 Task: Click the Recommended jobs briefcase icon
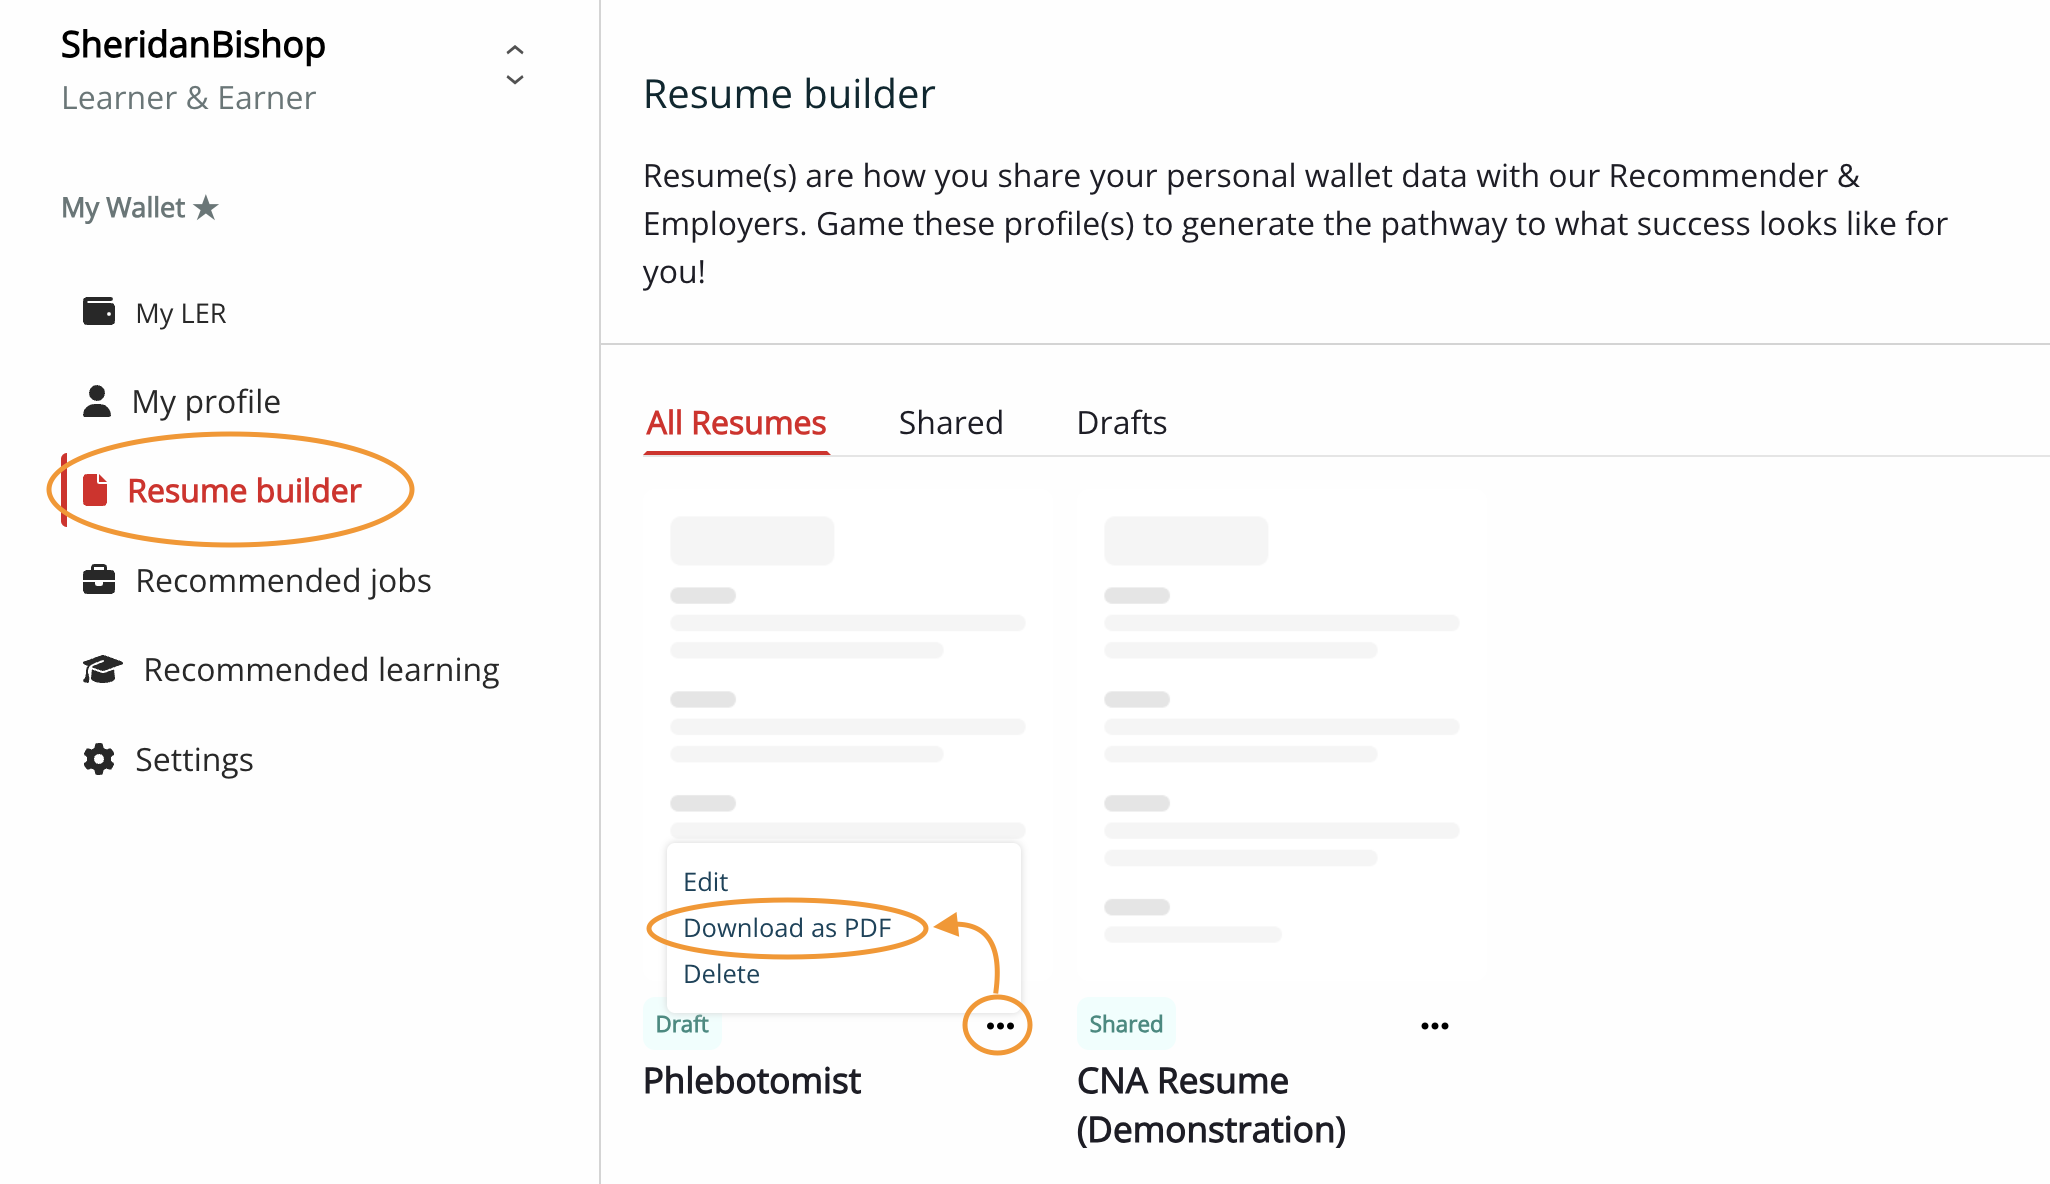point(99,580)
